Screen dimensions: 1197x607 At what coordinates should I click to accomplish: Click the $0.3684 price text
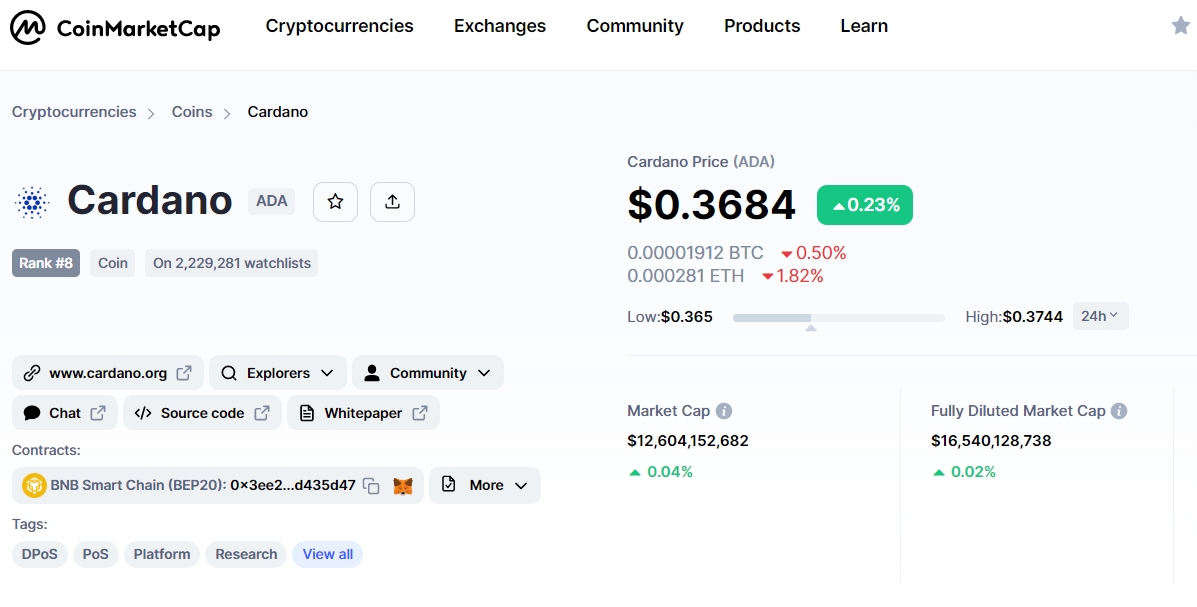coord(711,205)
